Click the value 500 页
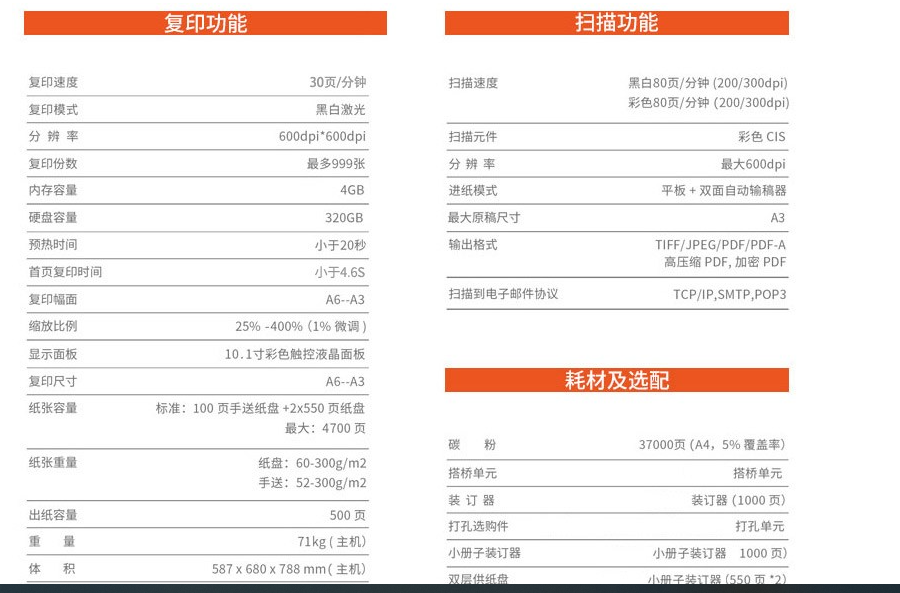The image size is (900, 593). 348,515
